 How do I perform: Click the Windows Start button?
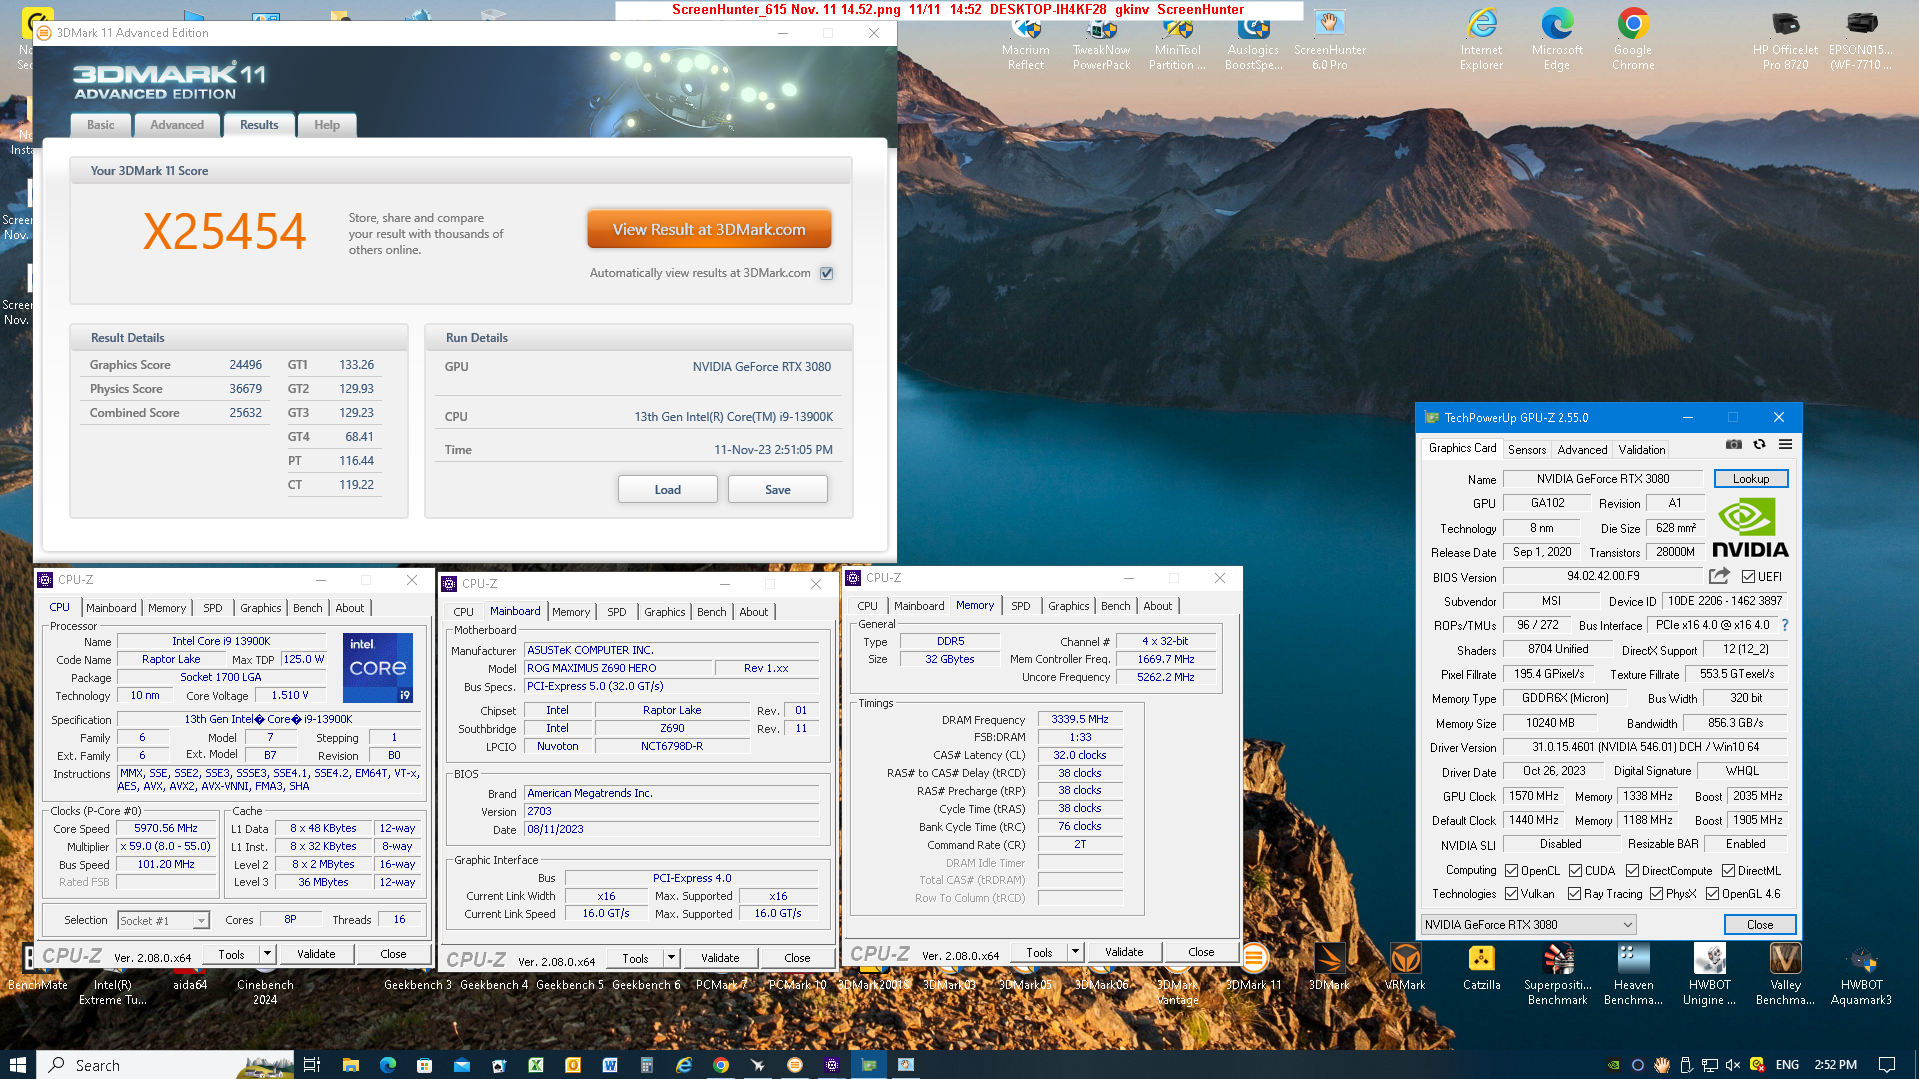click(x=18, y=1065)
